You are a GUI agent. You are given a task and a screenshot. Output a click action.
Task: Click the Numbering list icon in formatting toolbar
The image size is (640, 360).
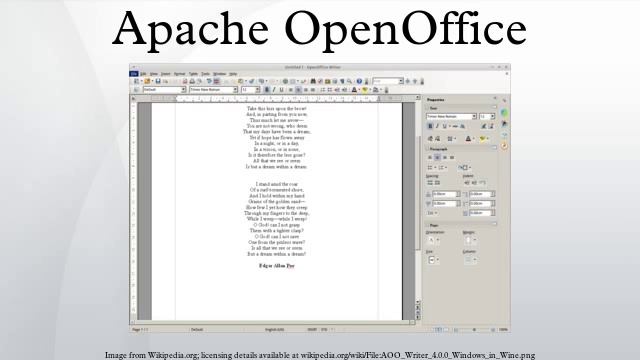[323, 89]
